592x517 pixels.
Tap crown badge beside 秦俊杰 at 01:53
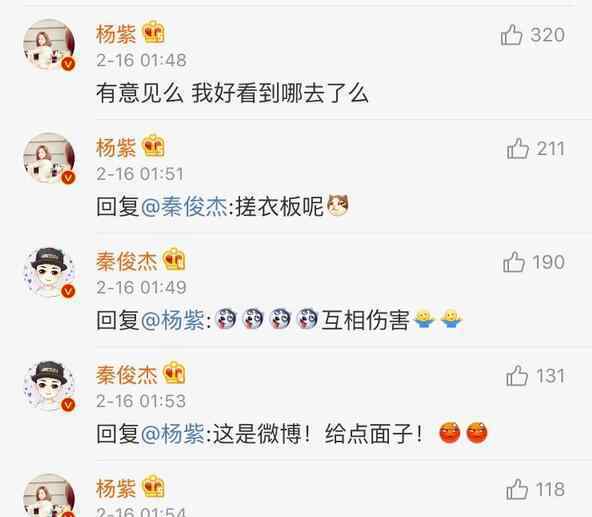174,373
